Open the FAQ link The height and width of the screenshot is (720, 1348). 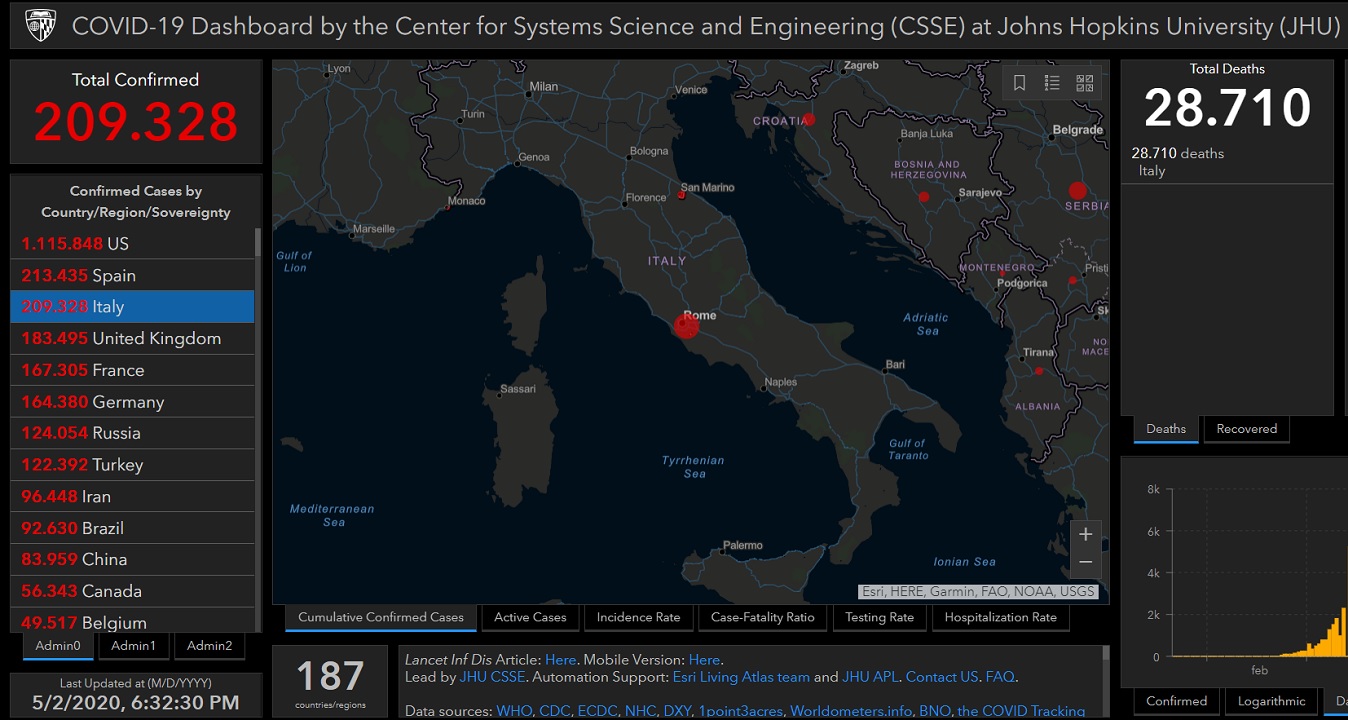[1000, 677]
